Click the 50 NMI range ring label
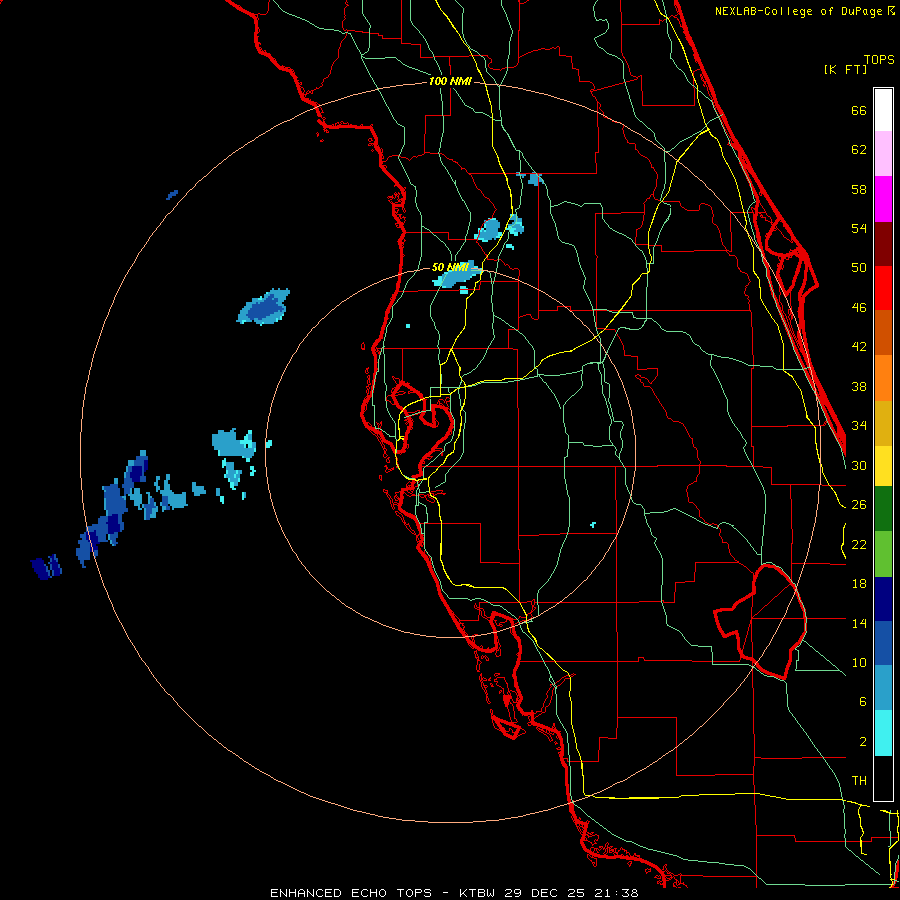900x900 pixels. (450, 267)
